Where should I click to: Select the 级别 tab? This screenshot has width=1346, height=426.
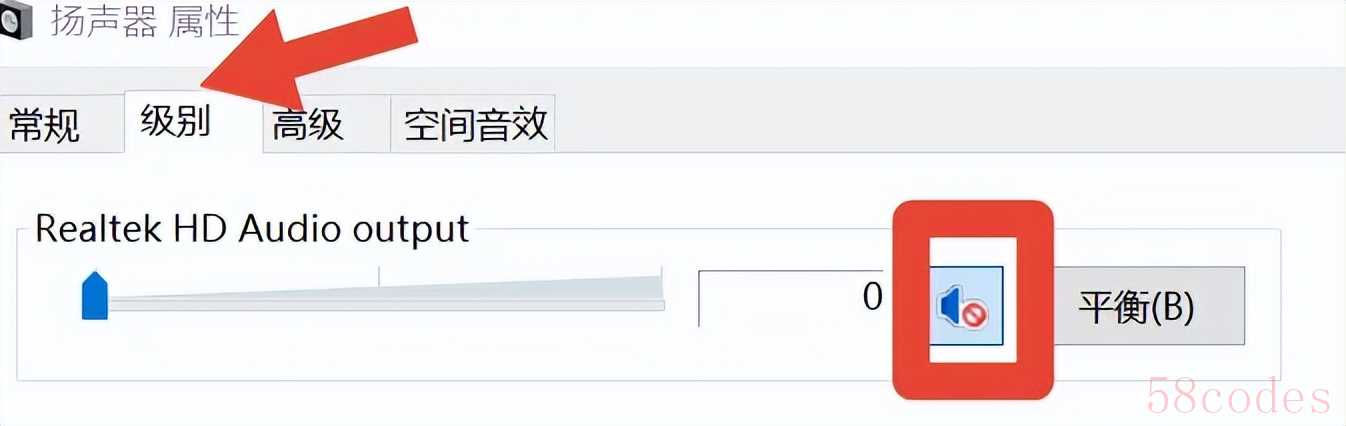click(x=176, y=121)
